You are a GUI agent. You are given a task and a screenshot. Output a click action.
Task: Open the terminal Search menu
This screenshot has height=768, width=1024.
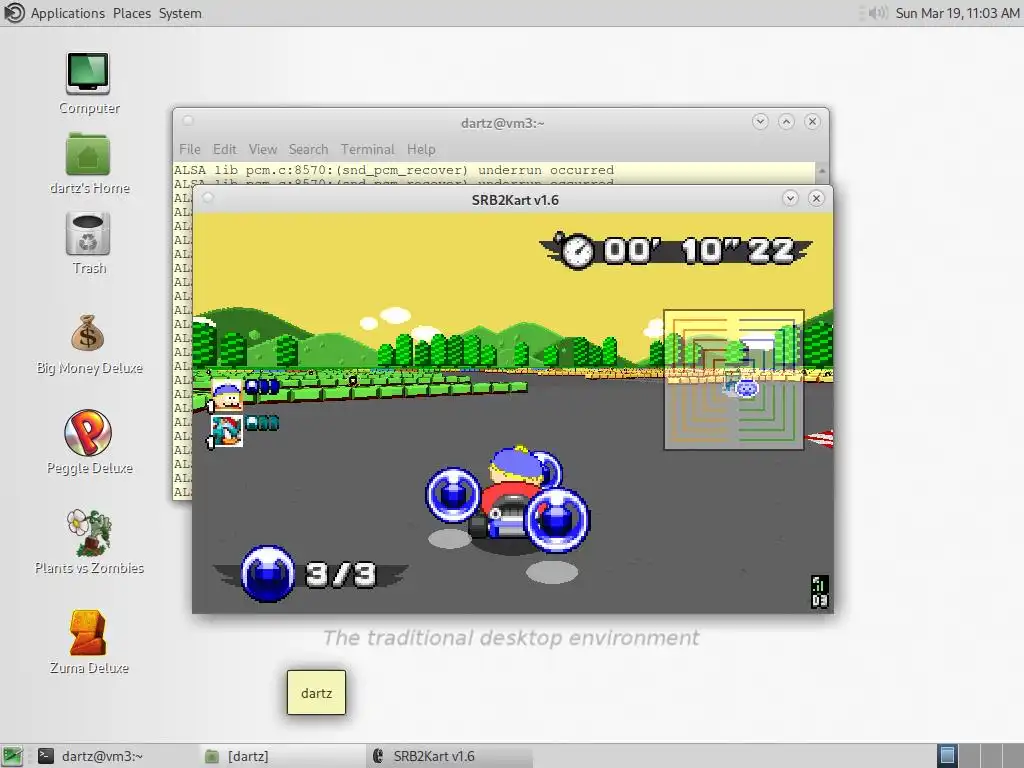point(308,150)
